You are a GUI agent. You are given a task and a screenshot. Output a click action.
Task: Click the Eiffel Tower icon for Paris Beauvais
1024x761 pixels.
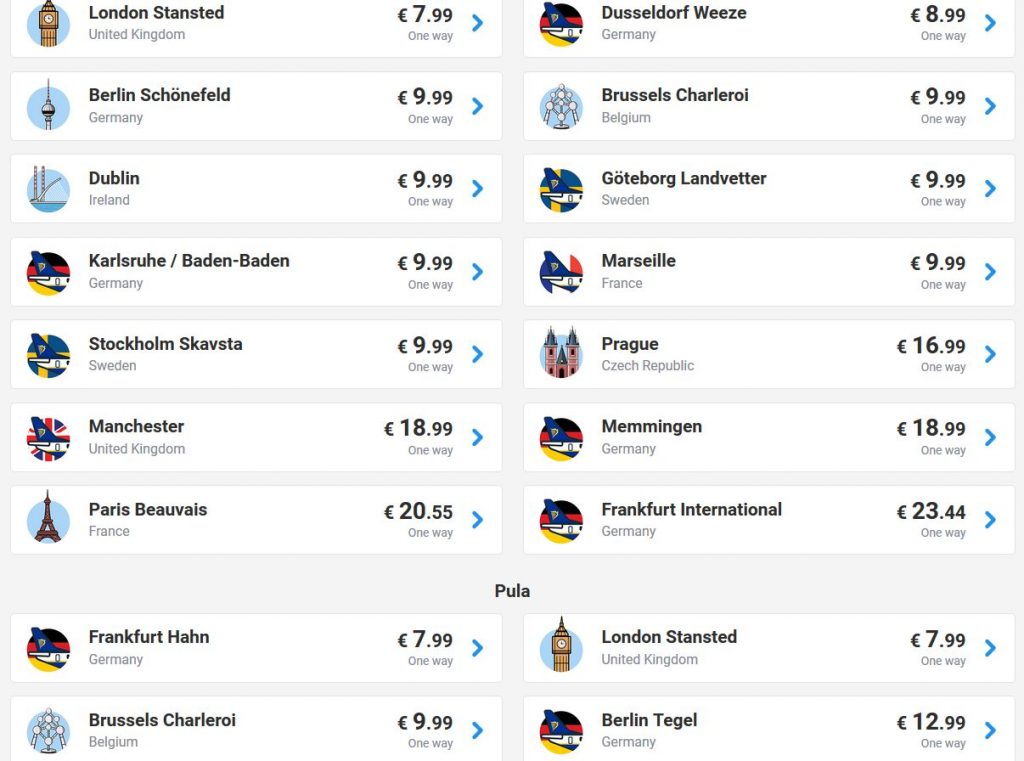click(x=48, y=520)
